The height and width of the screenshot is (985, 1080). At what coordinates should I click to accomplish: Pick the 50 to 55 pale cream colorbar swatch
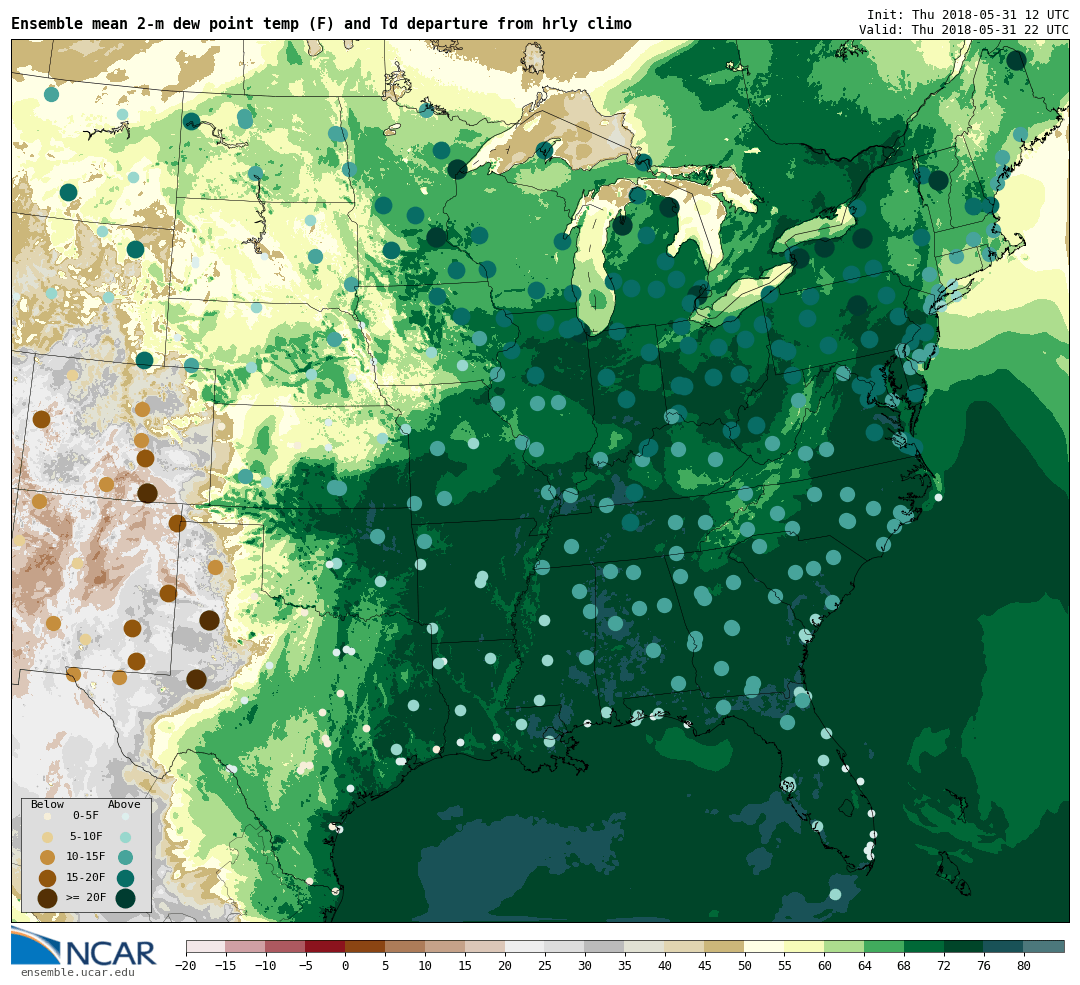[x=765, y=946]
